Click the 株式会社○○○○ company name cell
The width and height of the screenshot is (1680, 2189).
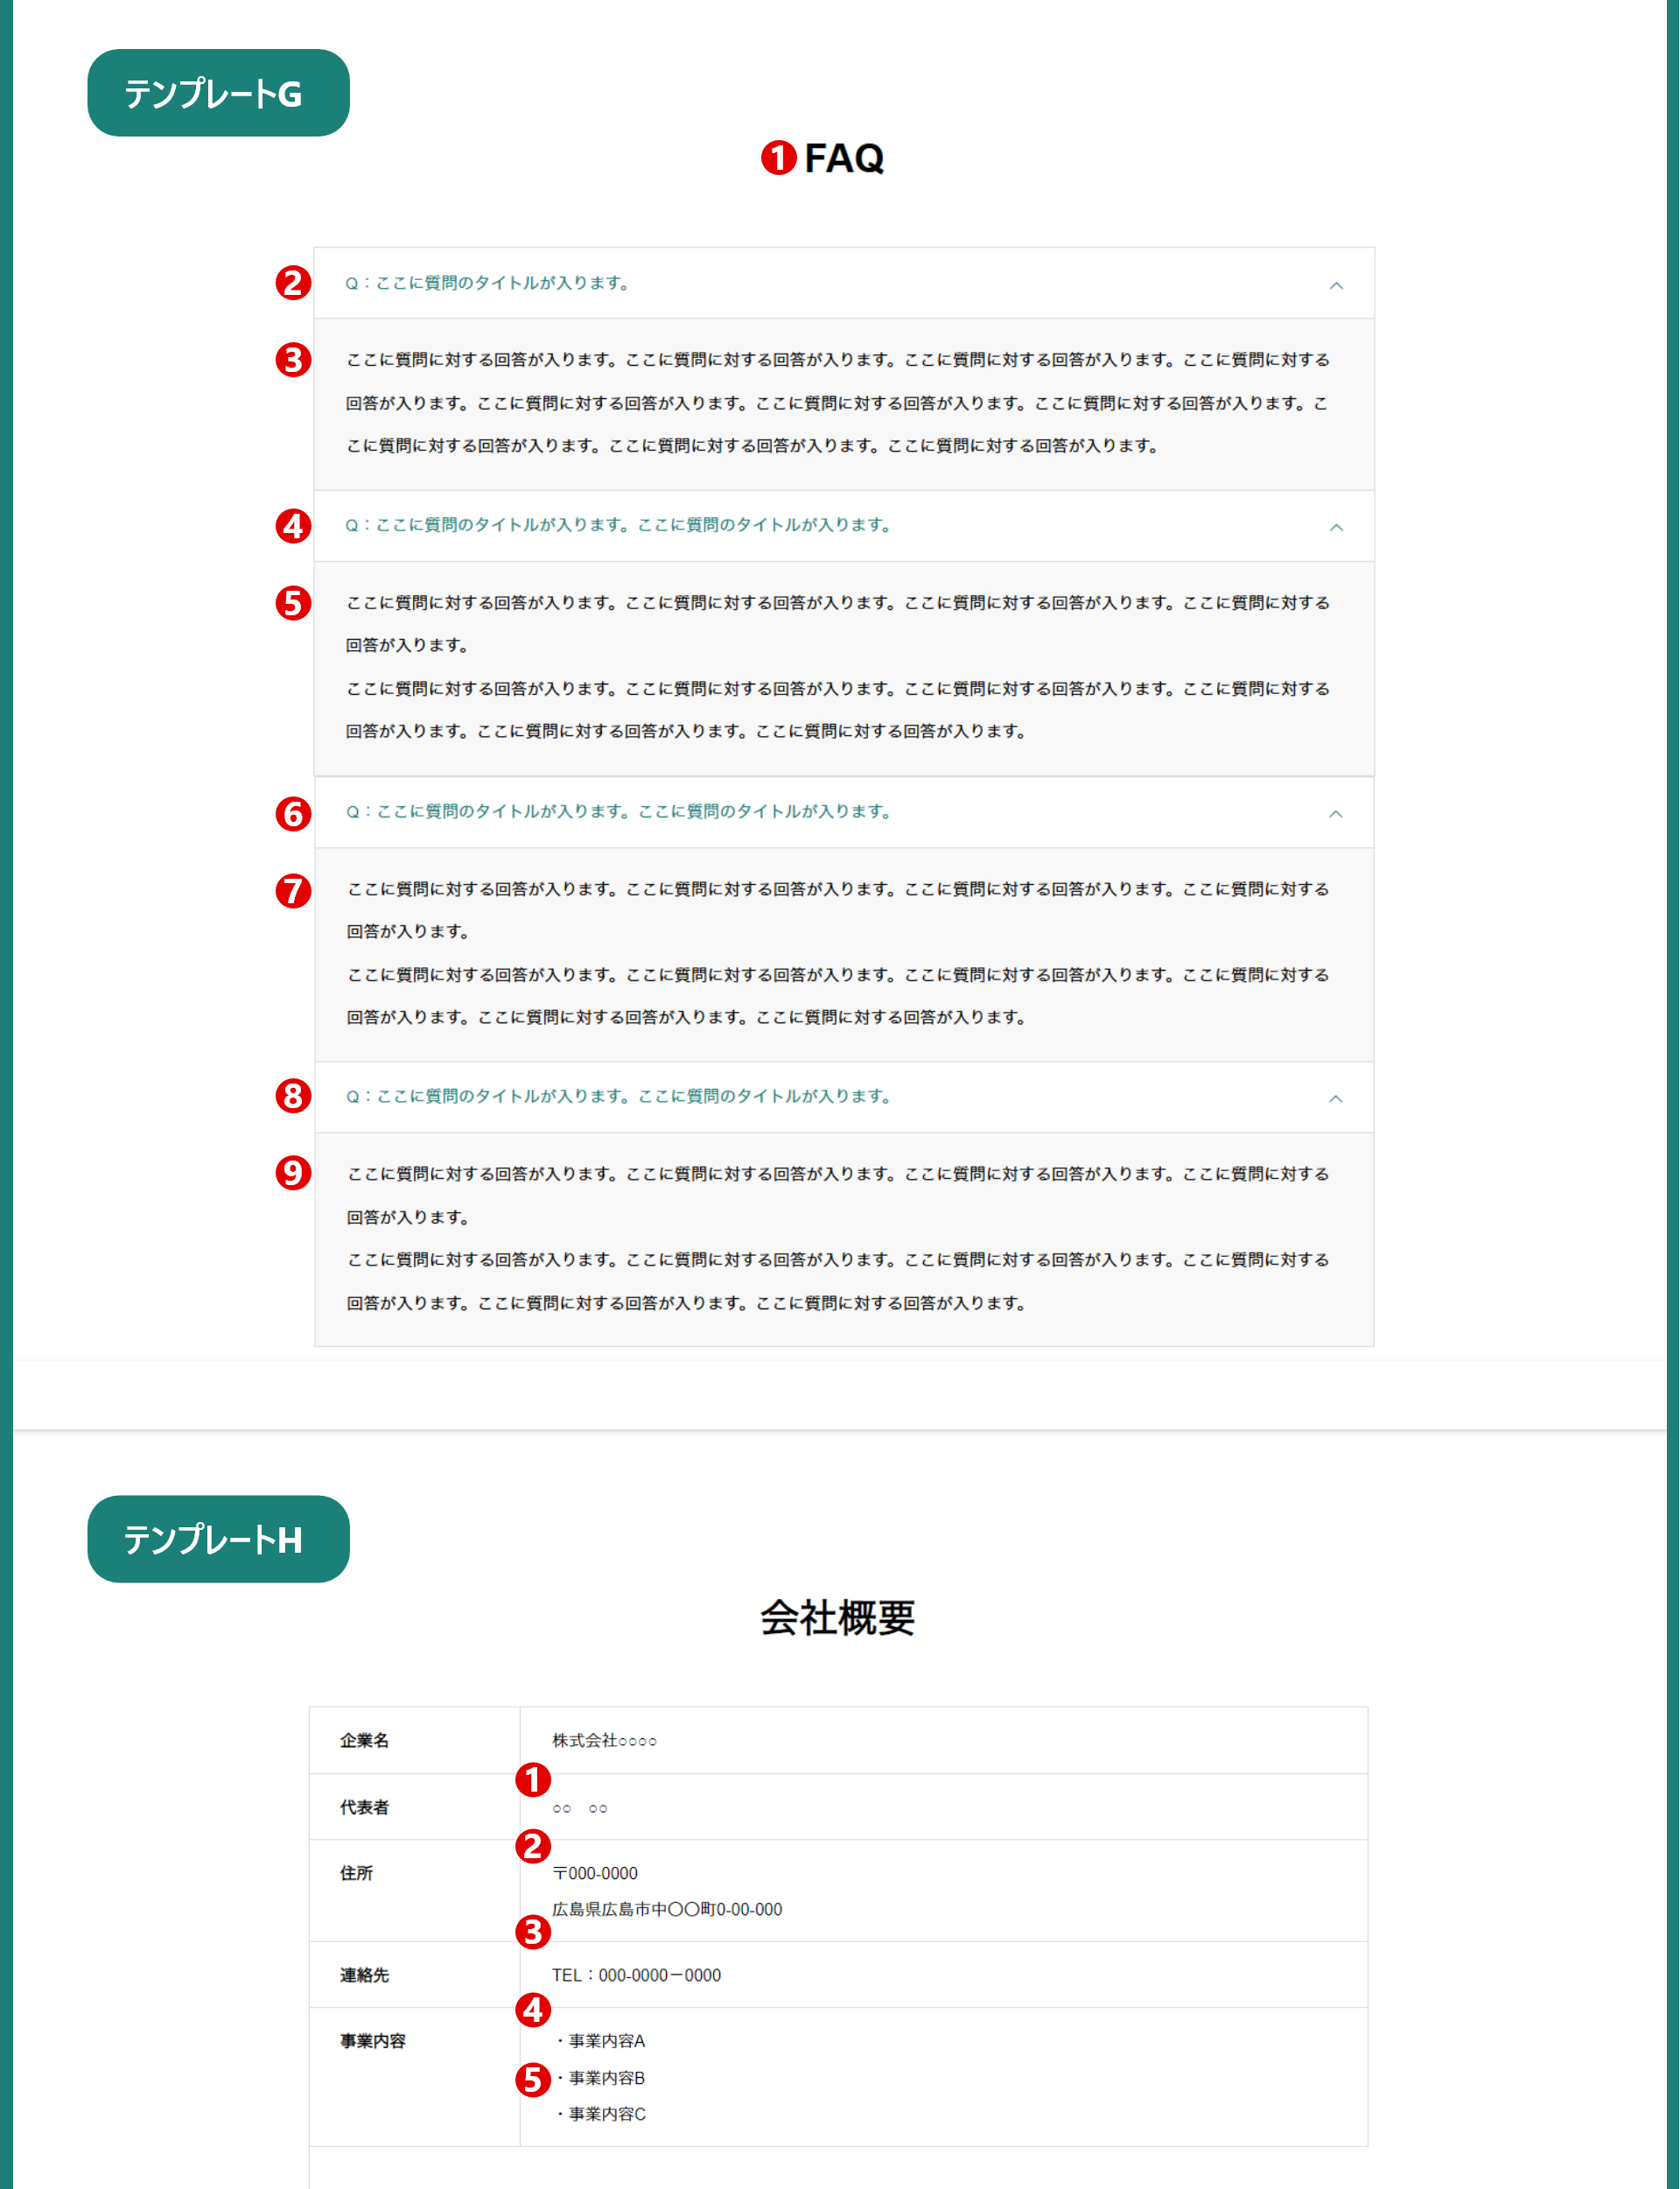[605, 1741]
